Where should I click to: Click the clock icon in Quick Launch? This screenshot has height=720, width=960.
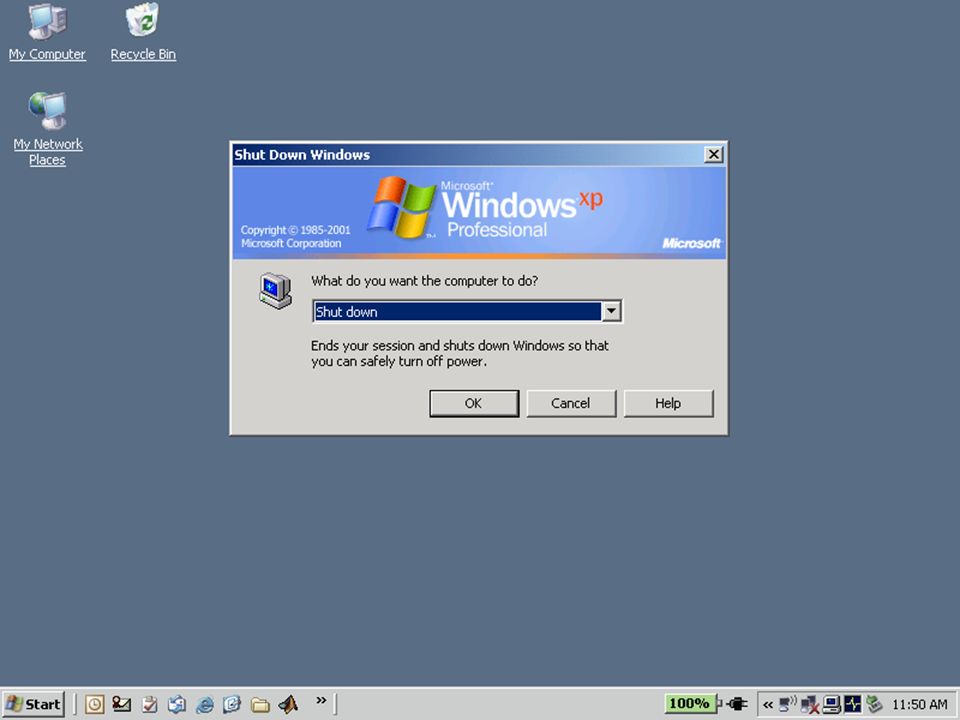click(94, 704)
